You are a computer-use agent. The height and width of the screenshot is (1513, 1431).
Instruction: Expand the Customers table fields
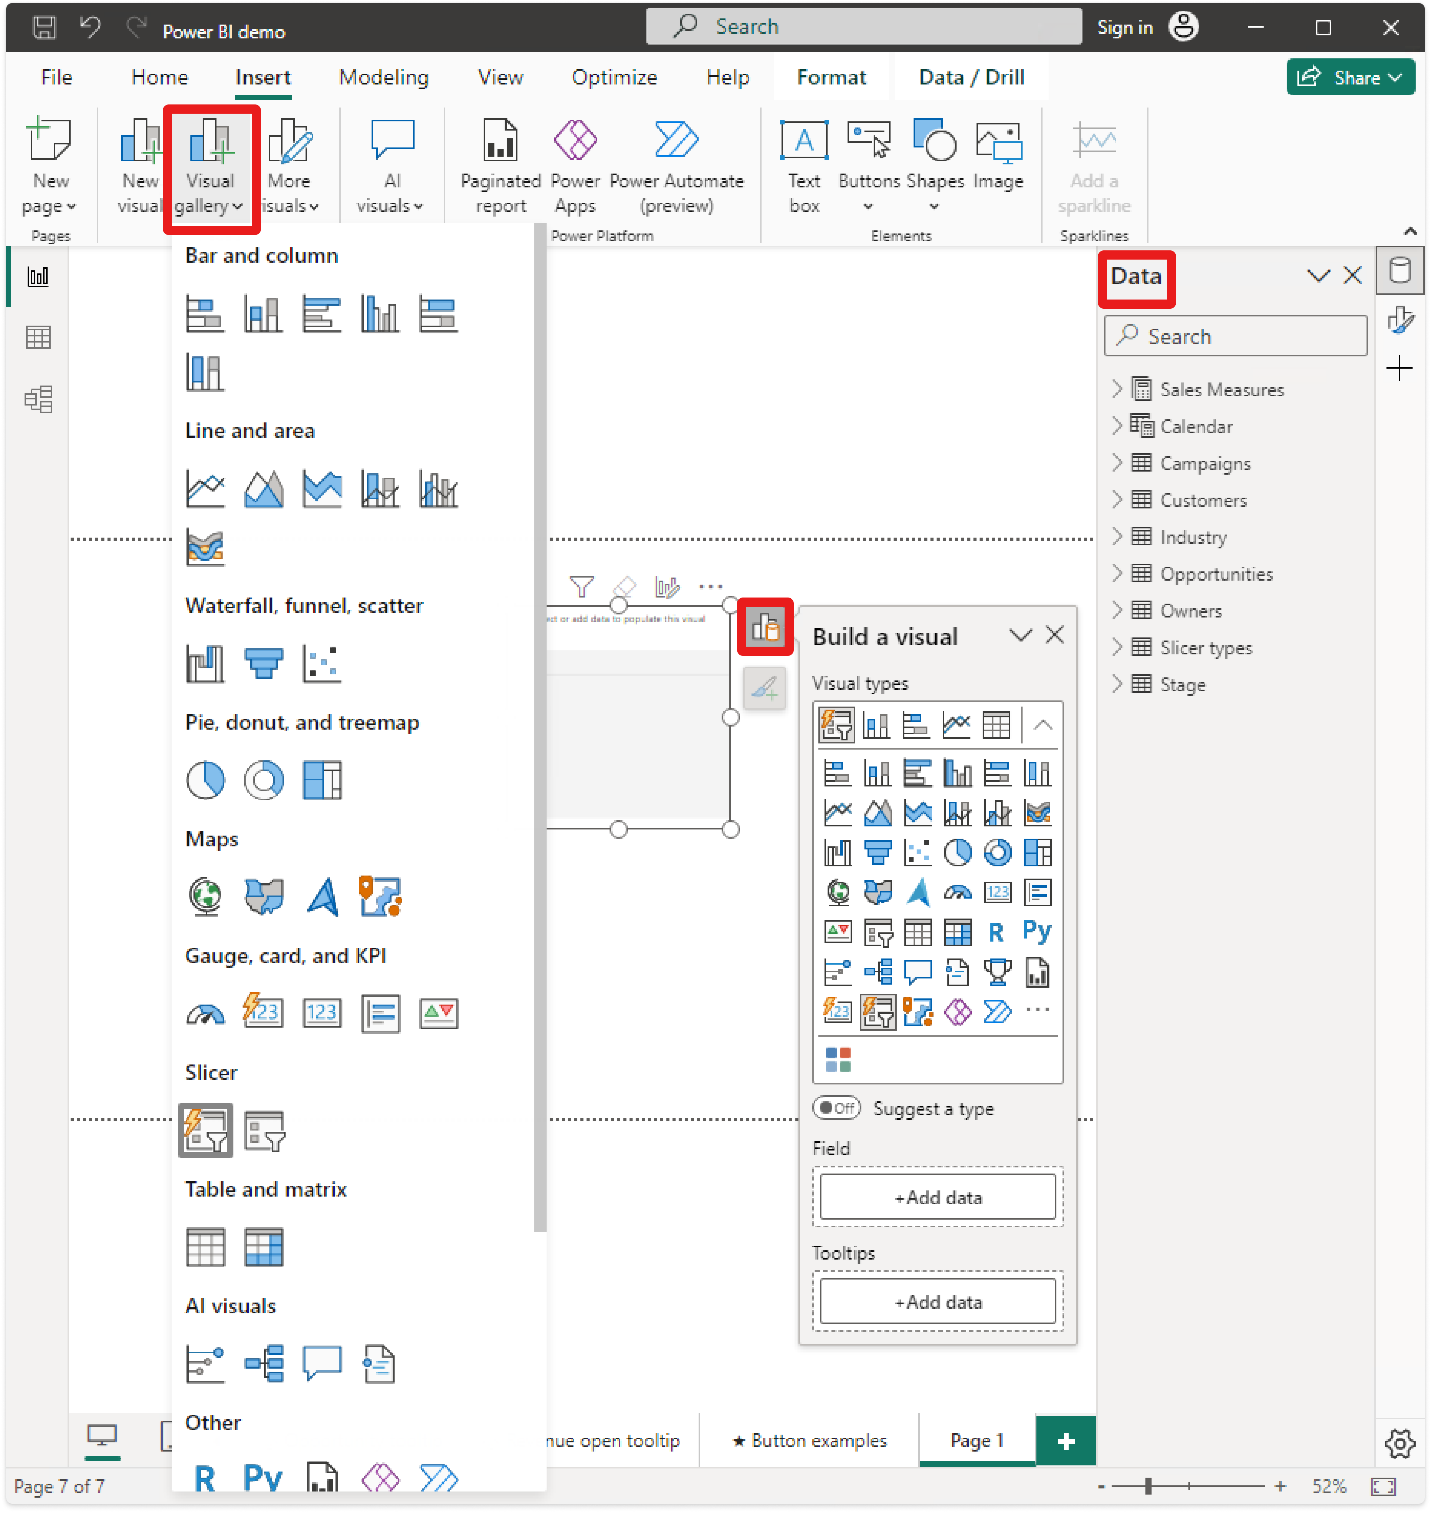click(x=1117, y=500)
